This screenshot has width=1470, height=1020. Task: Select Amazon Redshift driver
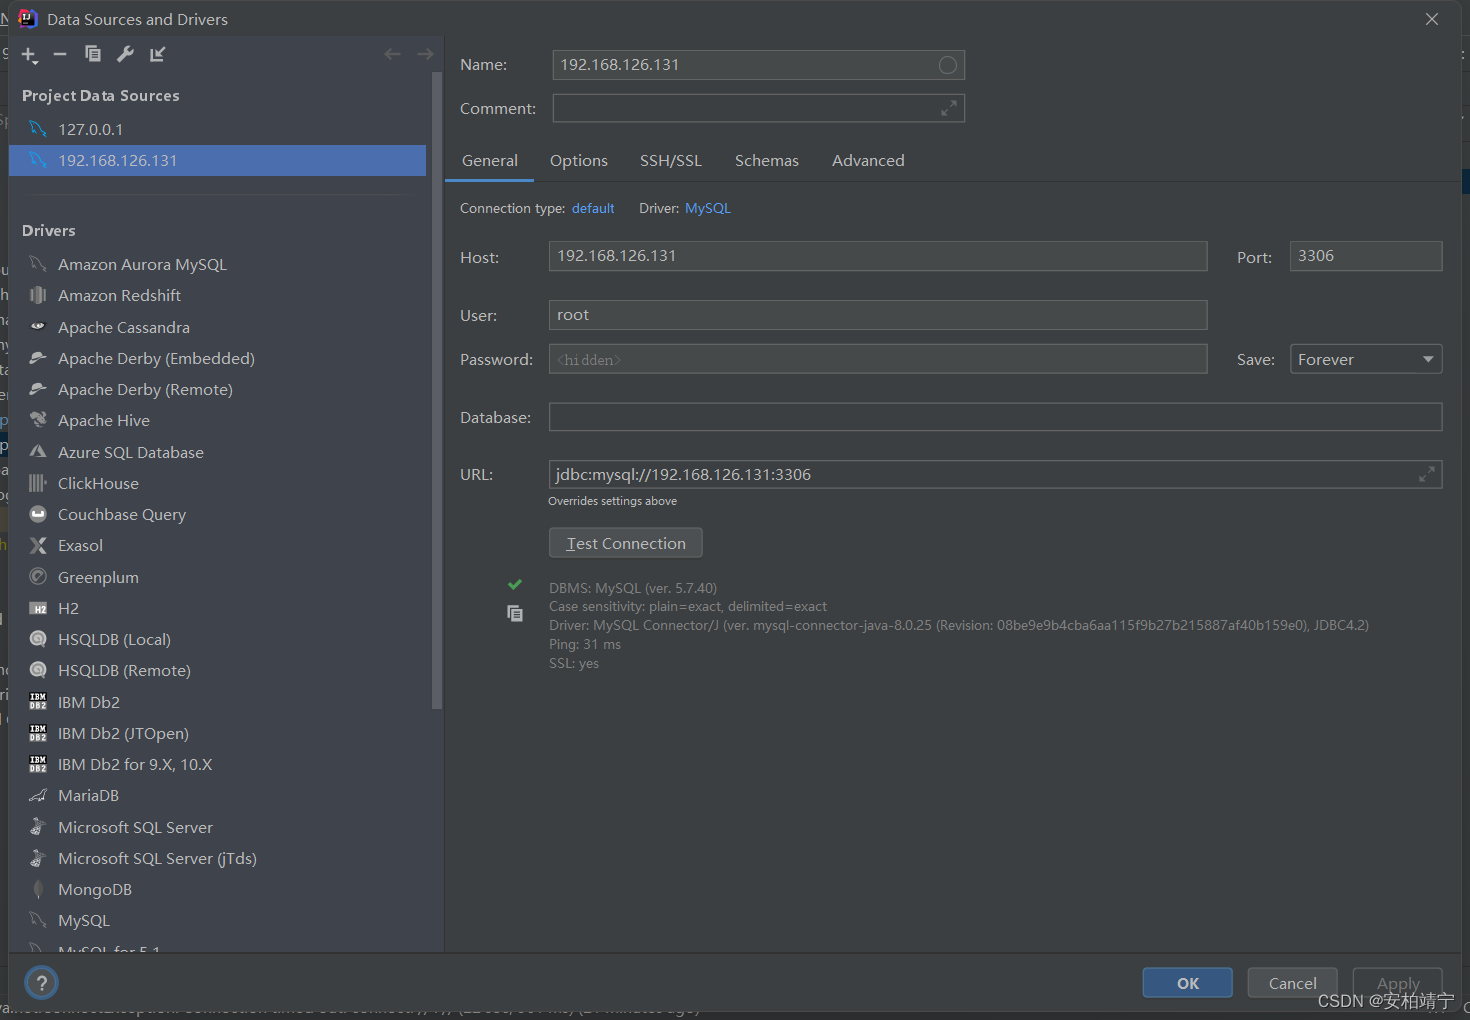coord(218,295)
